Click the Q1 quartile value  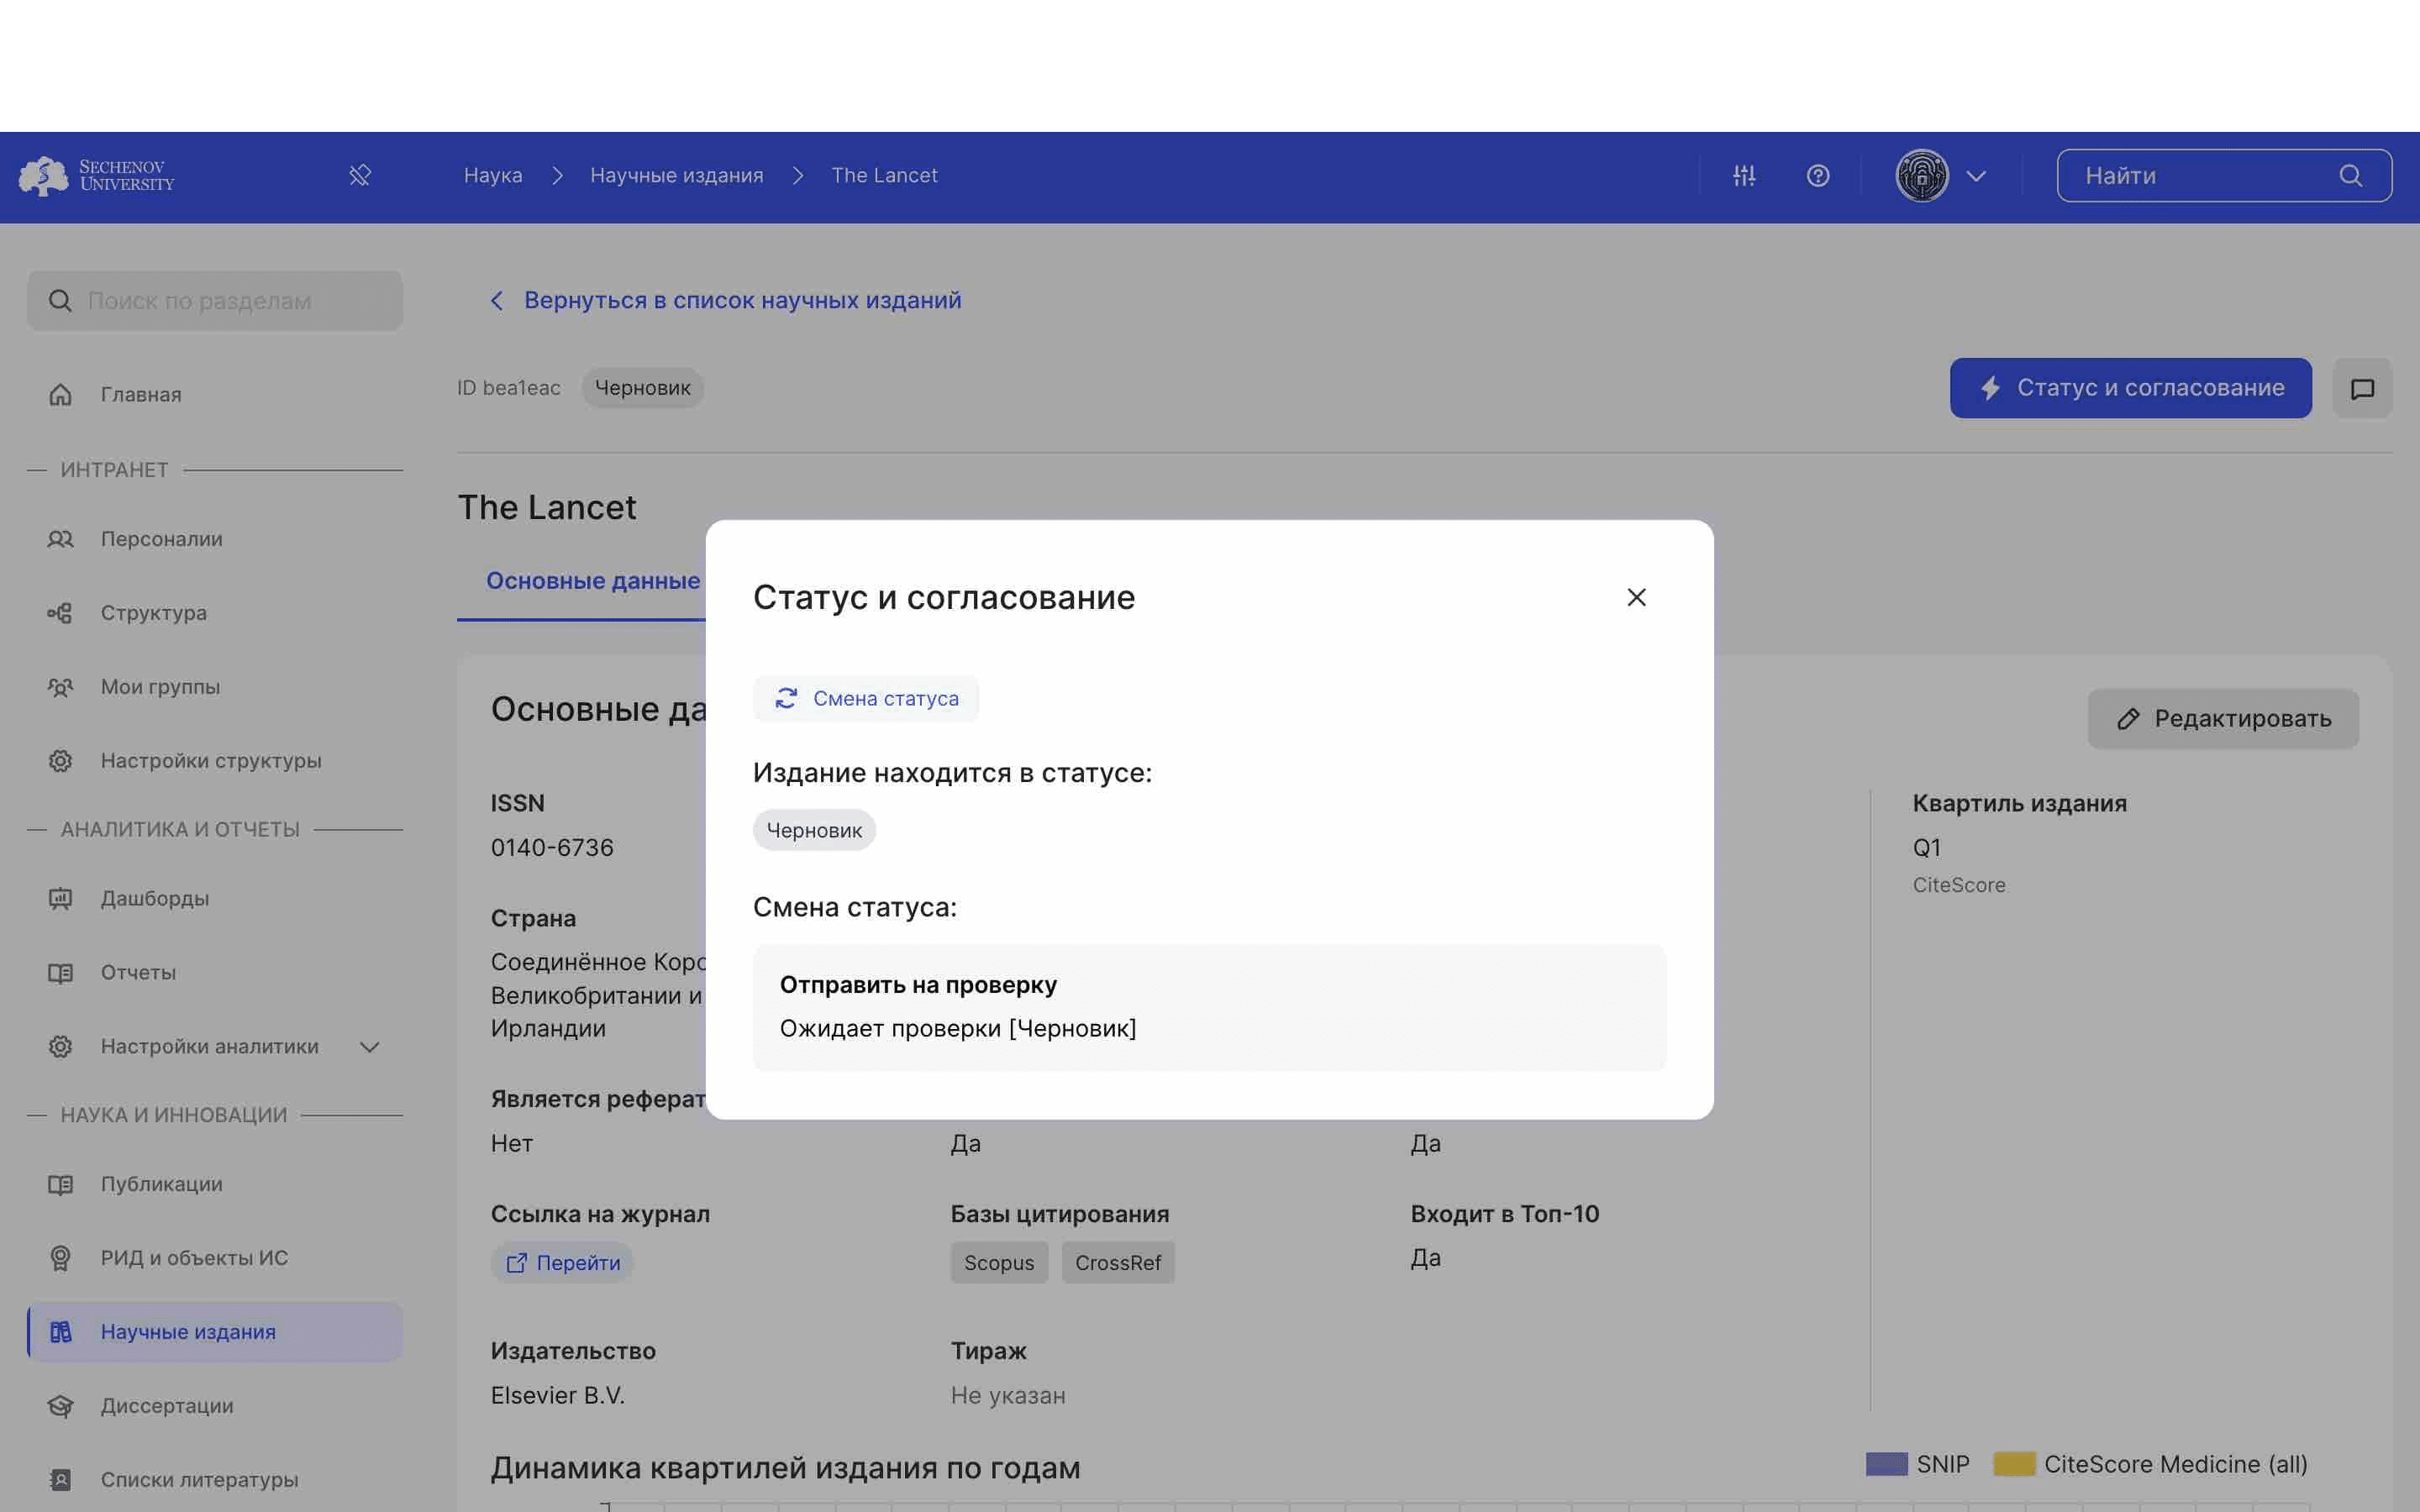coord(1926,848)
